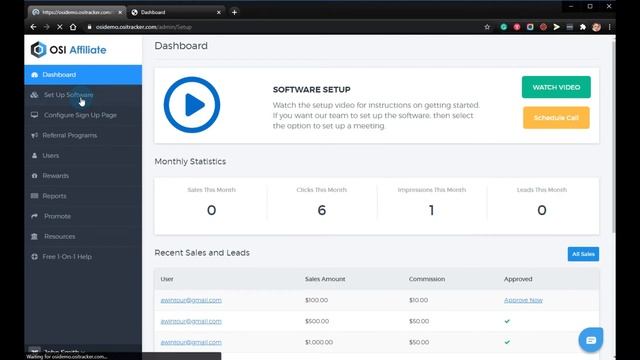Click the play-arrow shaped extension icon

(556, 27)
